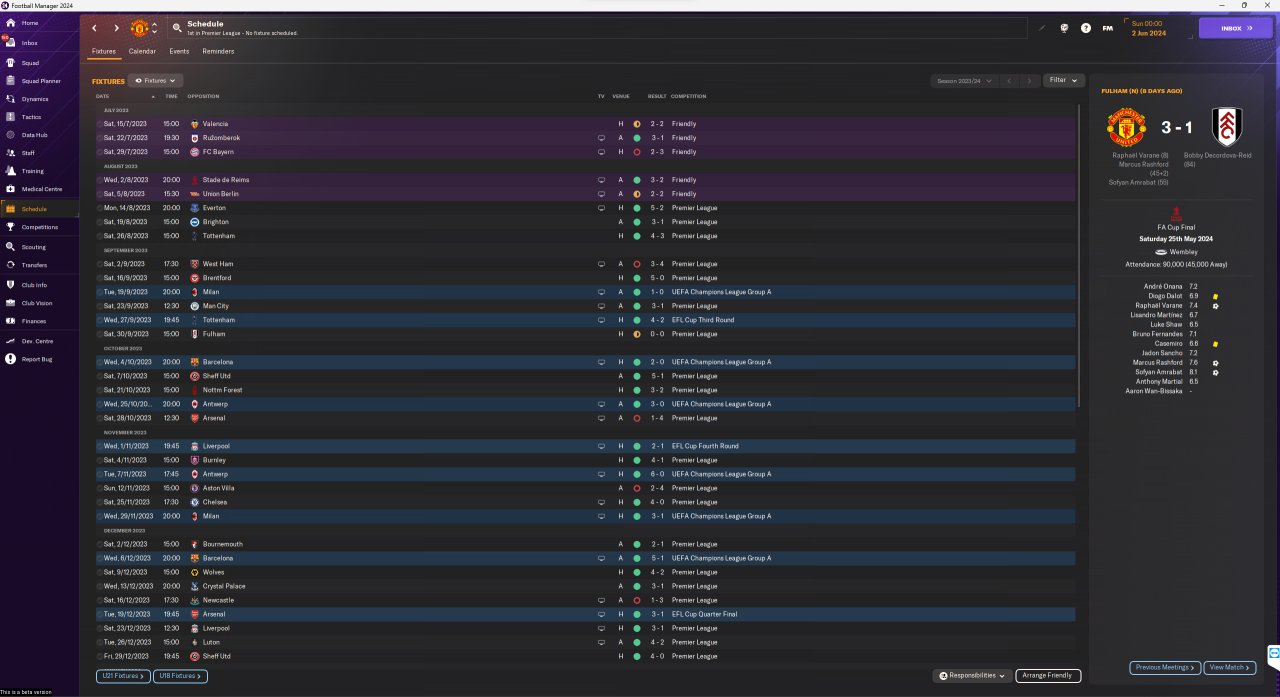Screen dimensions: 1280x697
Task: Open Report Bug in the sidebar
Action: coord(37,359)
